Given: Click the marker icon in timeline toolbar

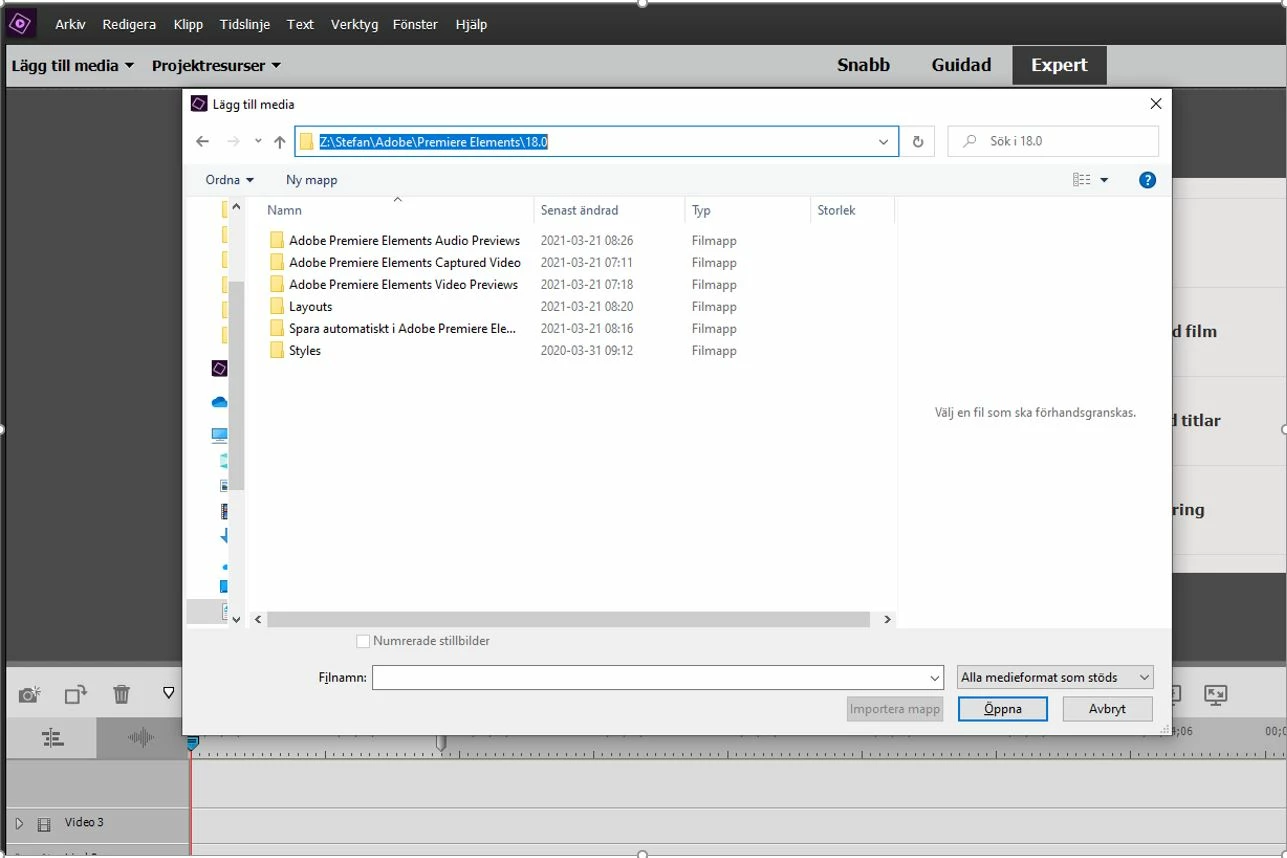Looking at the screenshot, I should [x=169, y=692].
